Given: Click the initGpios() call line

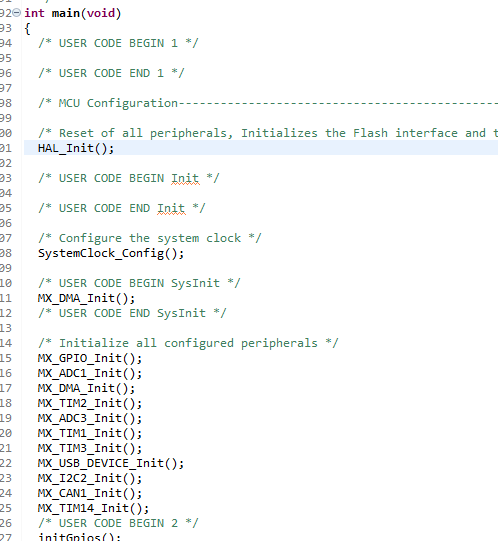Looking at the screenshot, I should point(79,537).
